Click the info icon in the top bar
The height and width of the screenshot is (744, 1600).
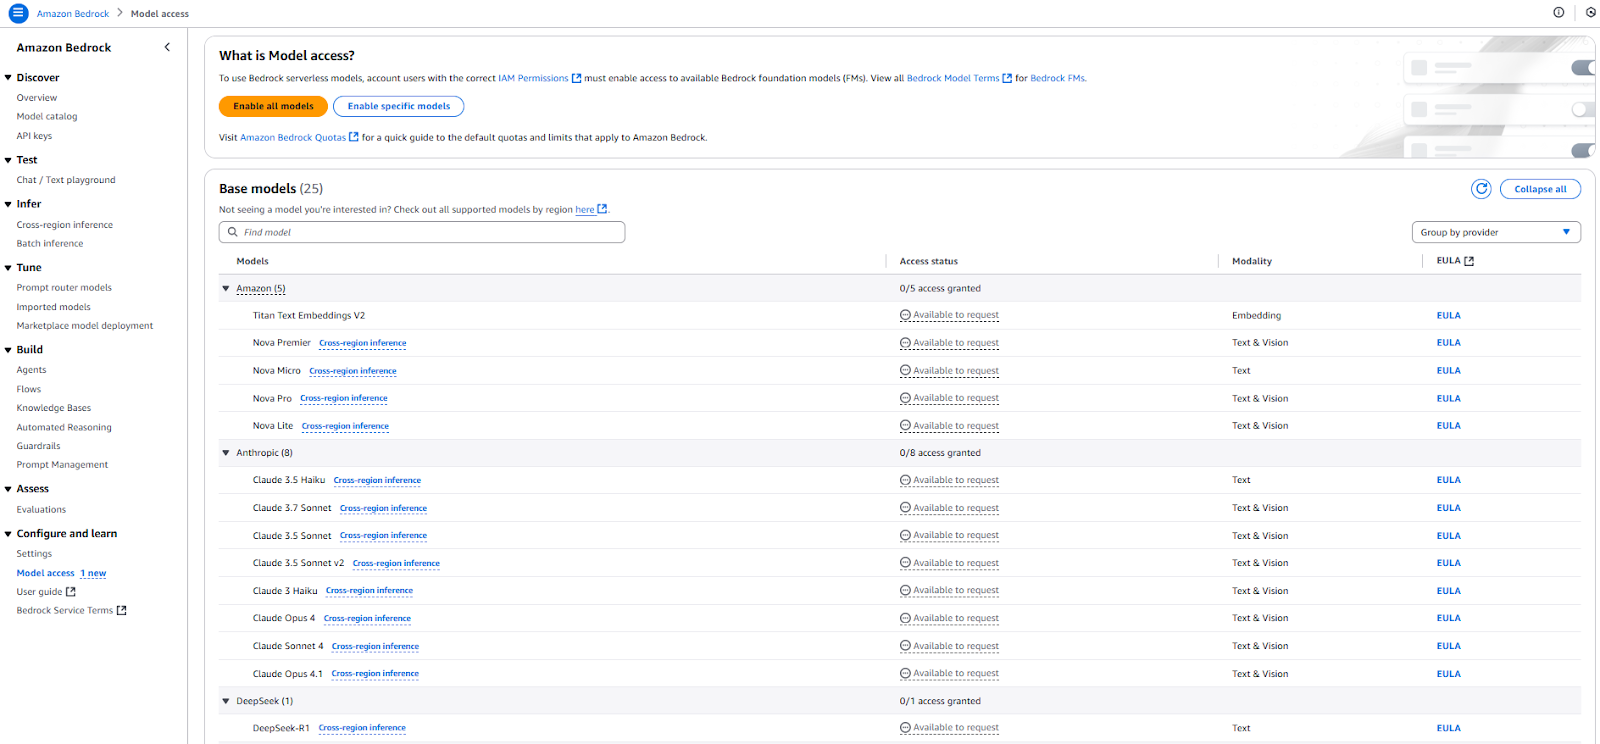1558,13
